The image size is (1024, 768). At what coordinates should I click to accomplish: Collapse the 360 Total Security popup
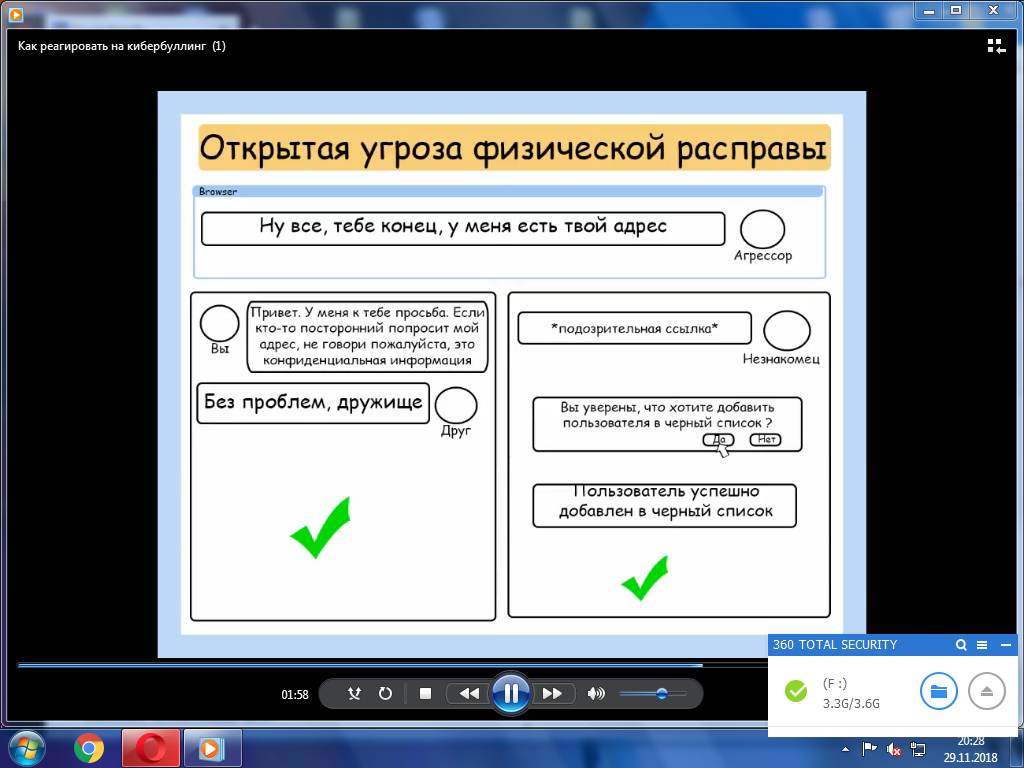pos(1005,645)
